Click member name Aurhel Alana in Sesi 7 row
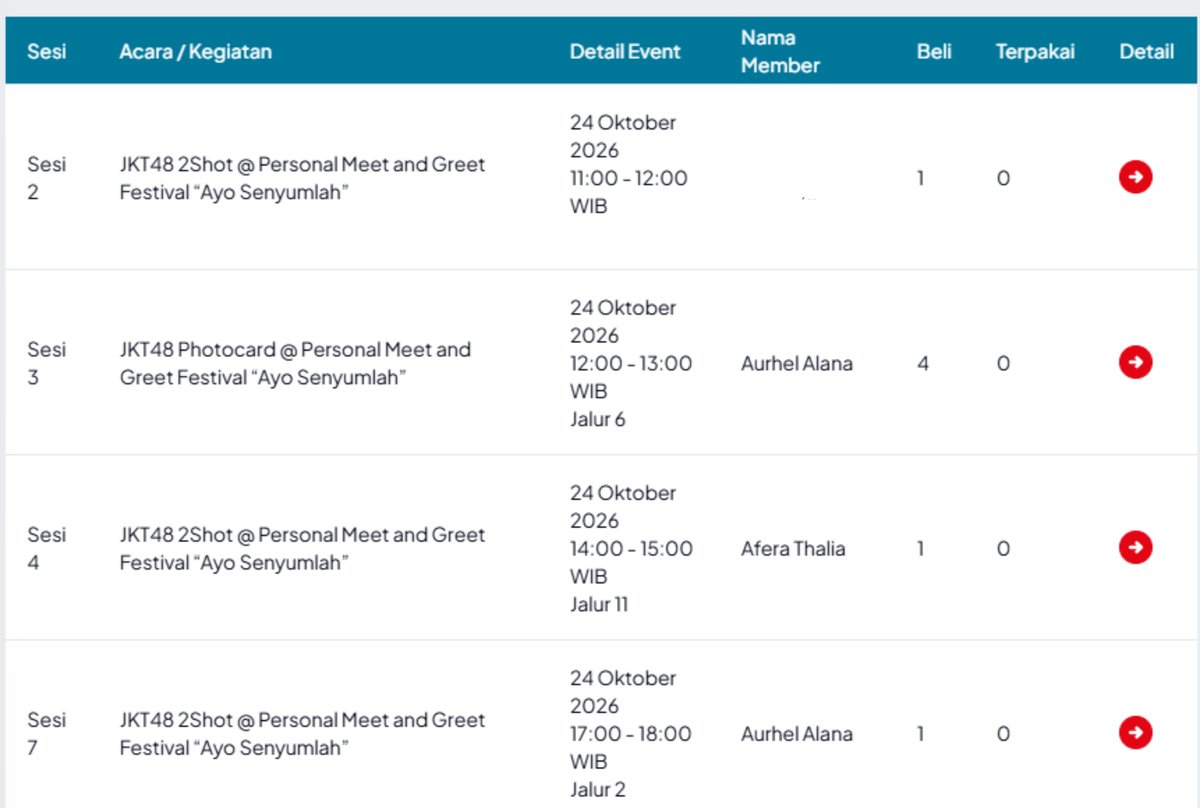The height and width of the screenshot is (808, 1200). point(797,733)
